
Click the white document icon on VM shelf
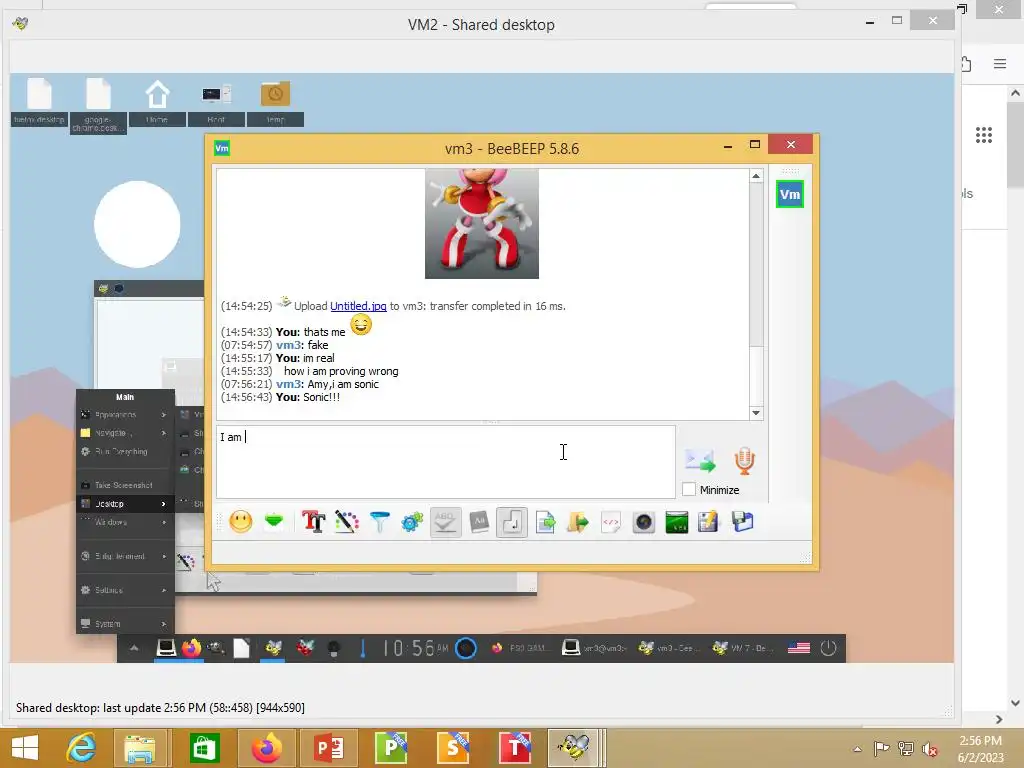242,648
